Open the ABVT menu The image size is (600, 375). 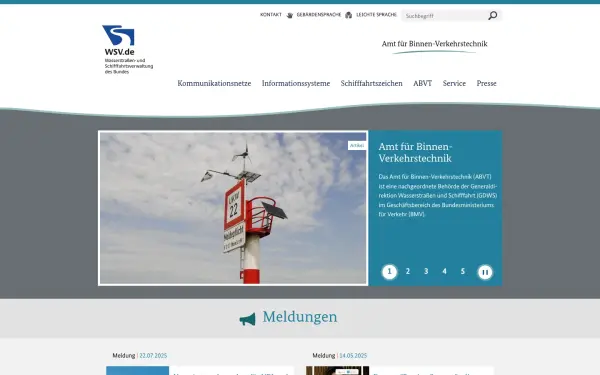[422, 83]
